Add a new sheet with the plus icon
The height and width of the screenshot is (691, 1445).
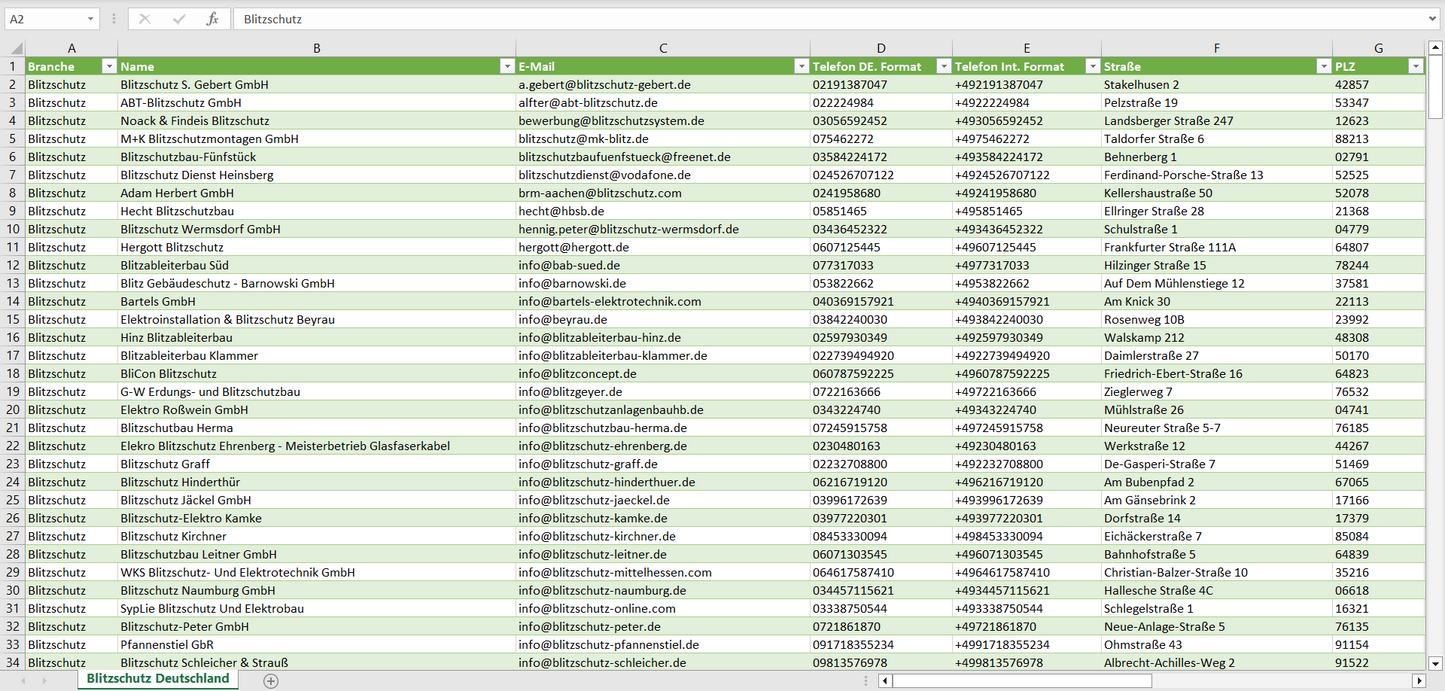point(270,680)
